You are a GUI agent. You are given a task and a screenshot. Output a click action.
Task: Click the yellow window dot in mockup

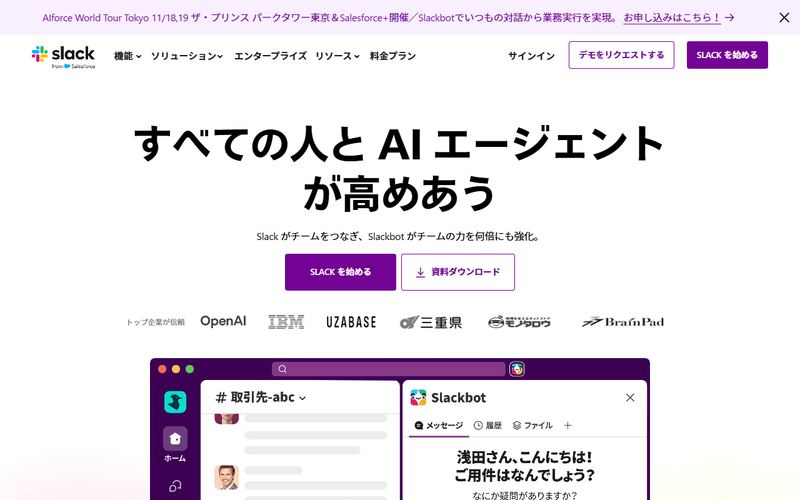pos(176,369)
